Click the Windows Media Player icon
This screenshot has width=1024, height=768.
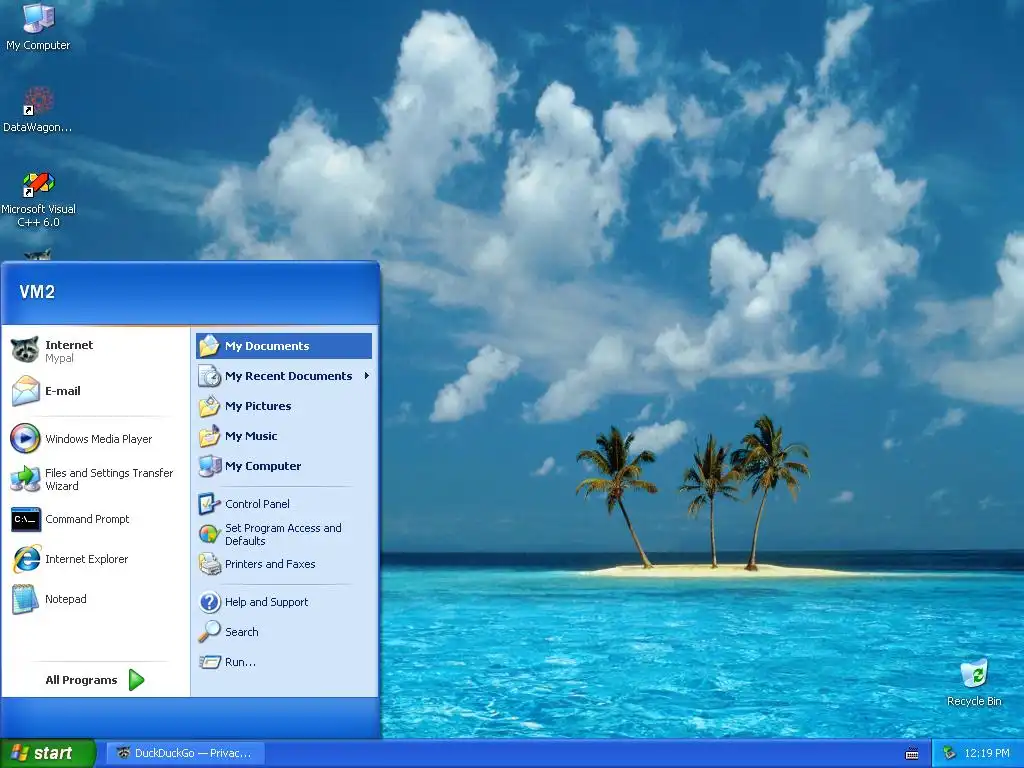25,439
